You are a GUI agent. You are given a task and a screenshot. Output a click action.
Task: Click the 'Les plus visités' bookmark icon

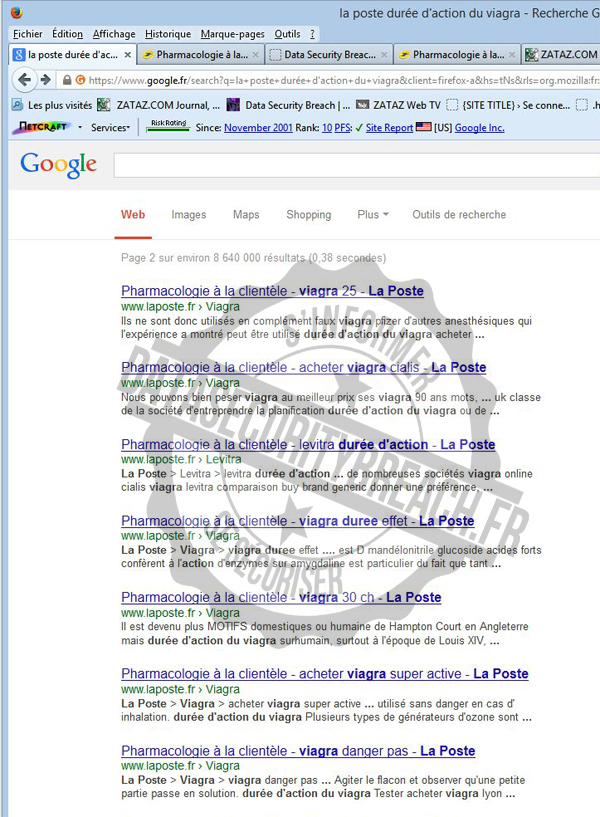click(17, 105)
